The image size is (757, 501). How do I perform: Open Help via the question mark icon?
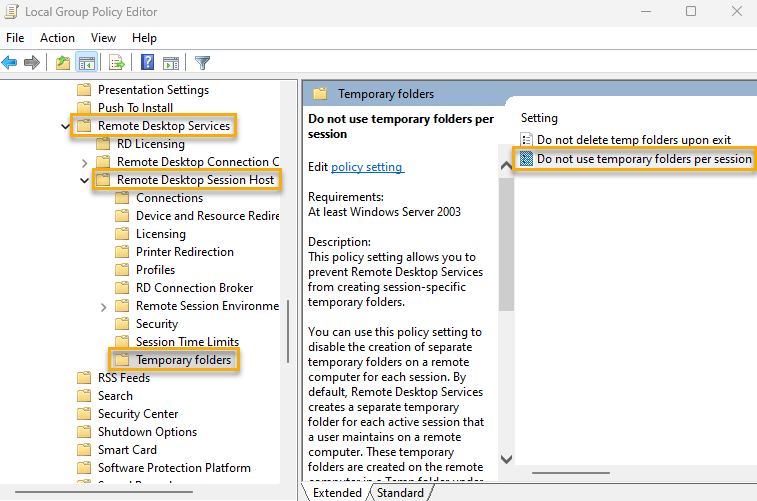(147, 62)
